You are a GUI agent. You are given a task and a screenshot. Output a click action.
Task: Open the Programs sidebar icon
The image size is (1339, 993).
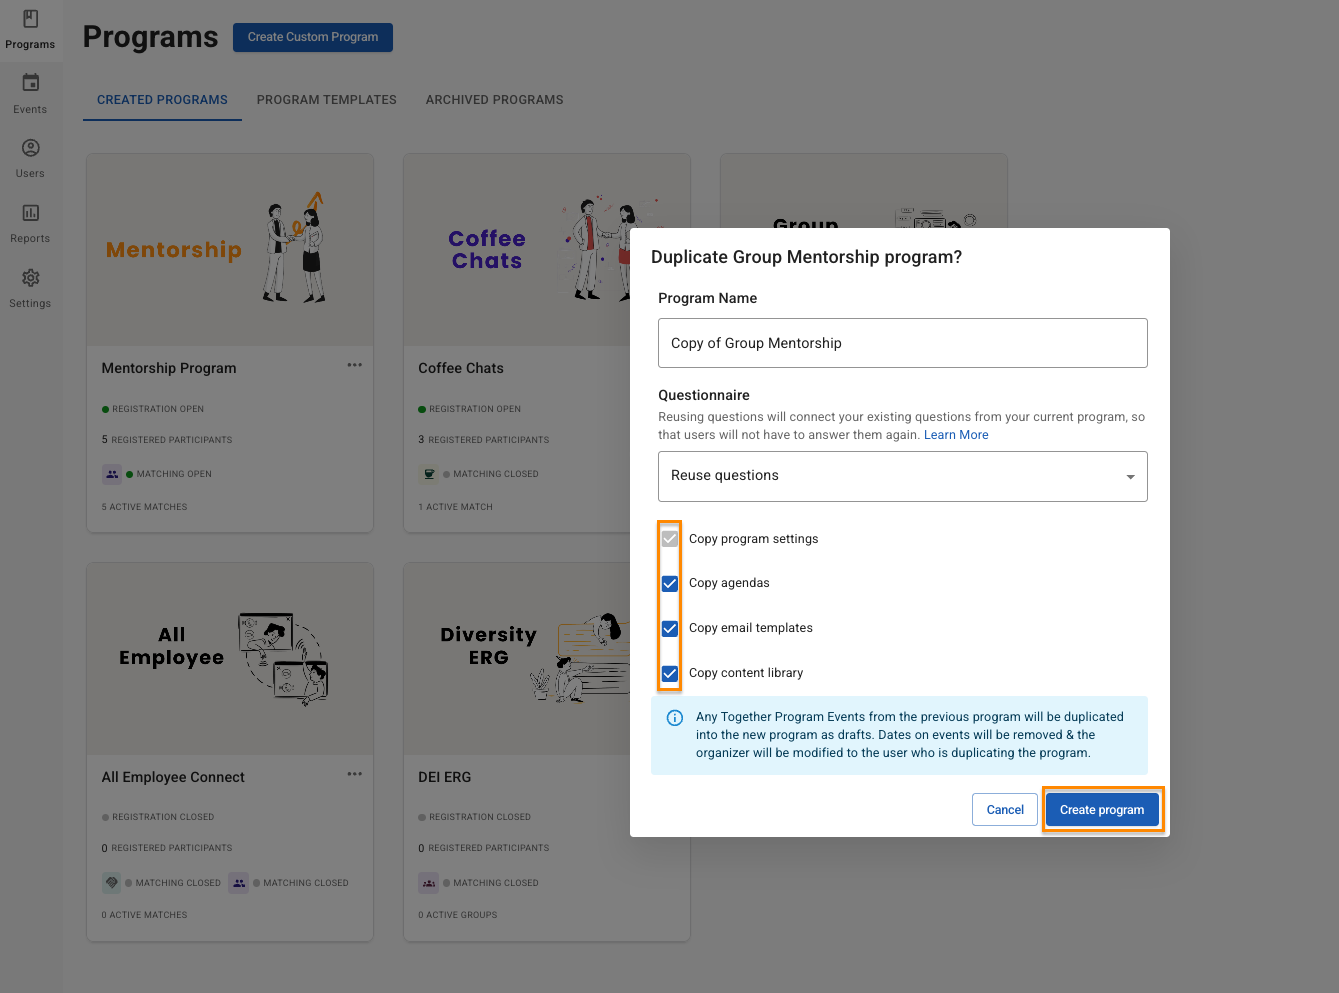30,20
